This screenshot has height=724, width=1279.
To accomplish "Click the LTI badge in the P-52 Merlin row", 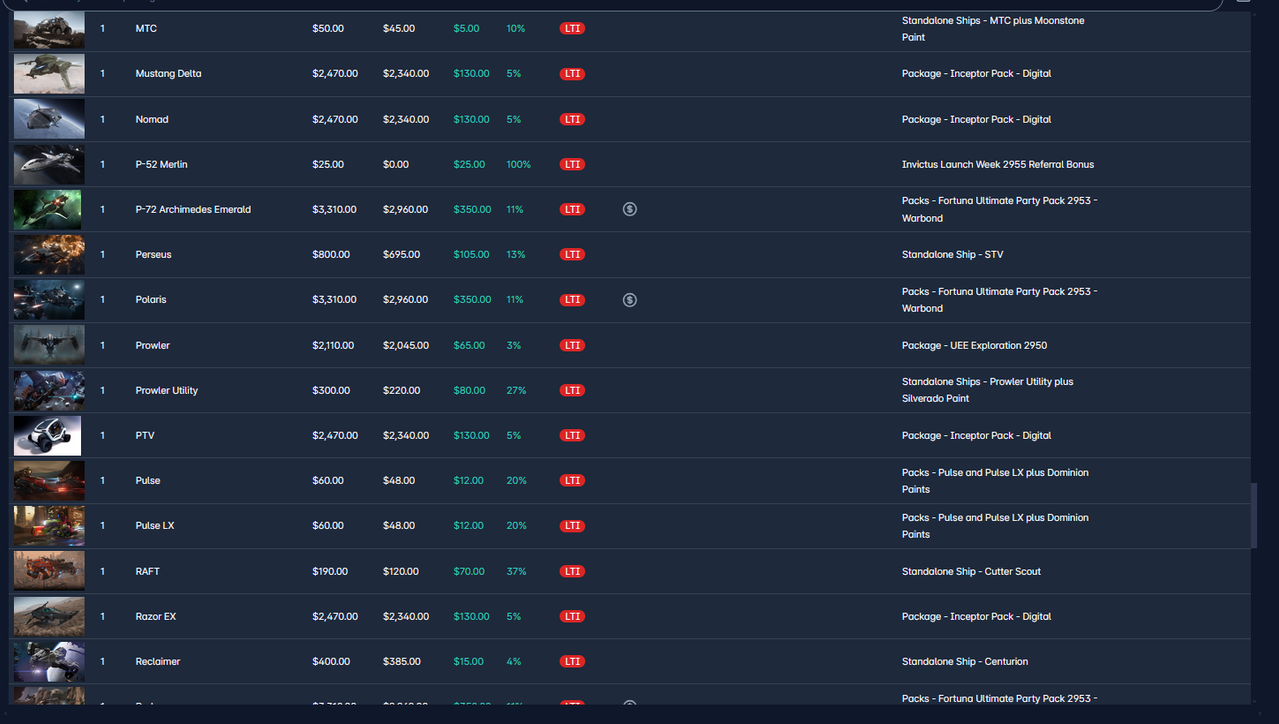I will point(572,164).
